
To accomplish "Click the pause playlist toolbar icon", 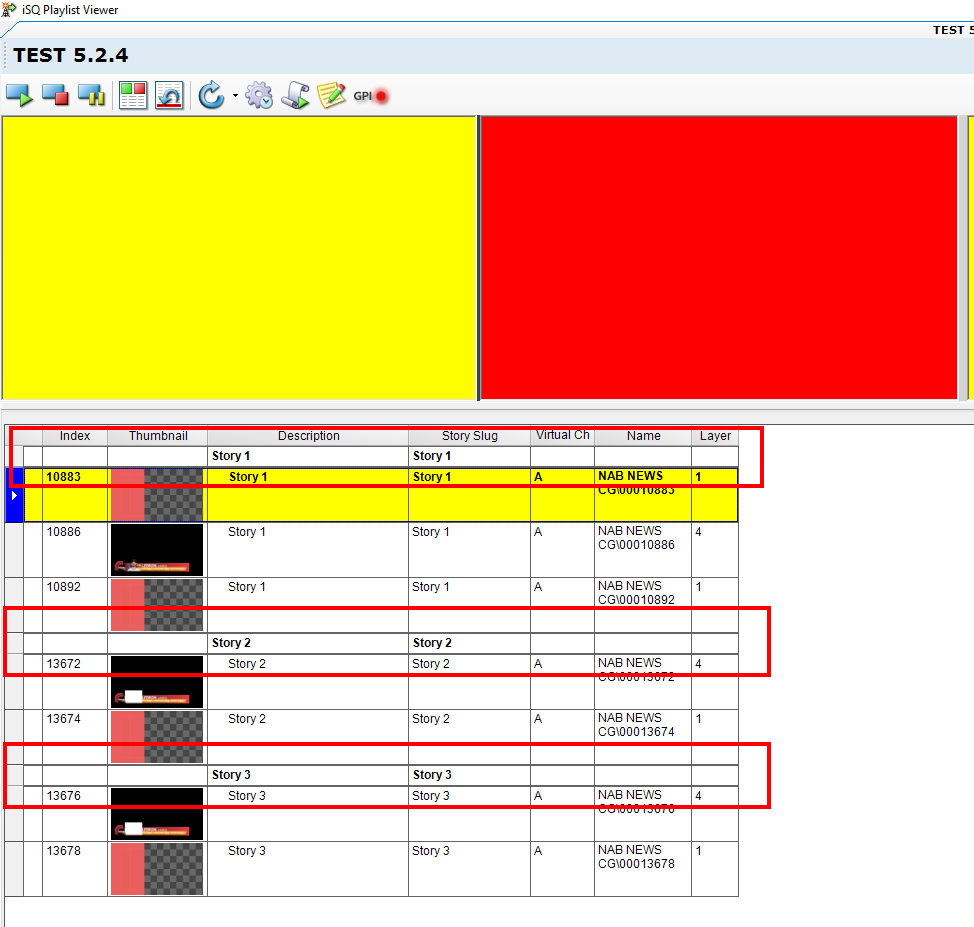I will point(91,96).
